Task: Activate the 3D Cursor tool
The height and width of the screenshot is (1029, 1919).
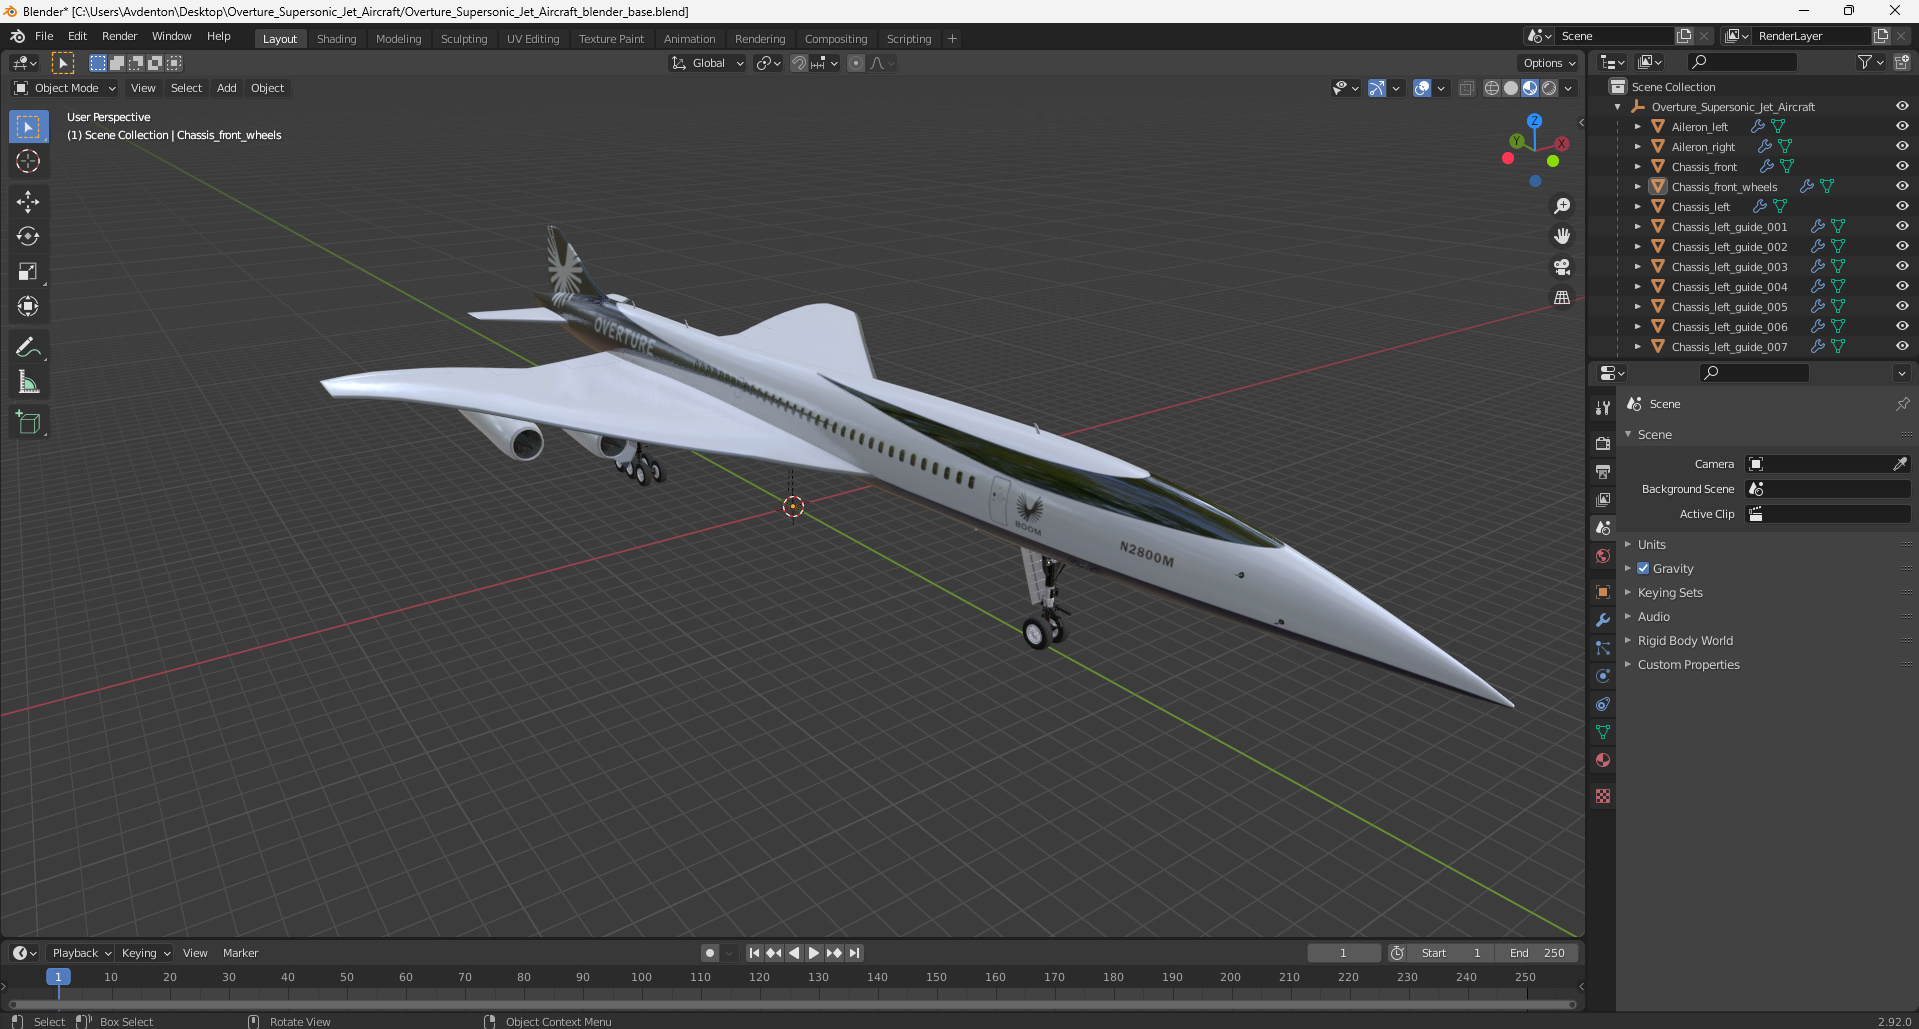Action: (28, 161)
